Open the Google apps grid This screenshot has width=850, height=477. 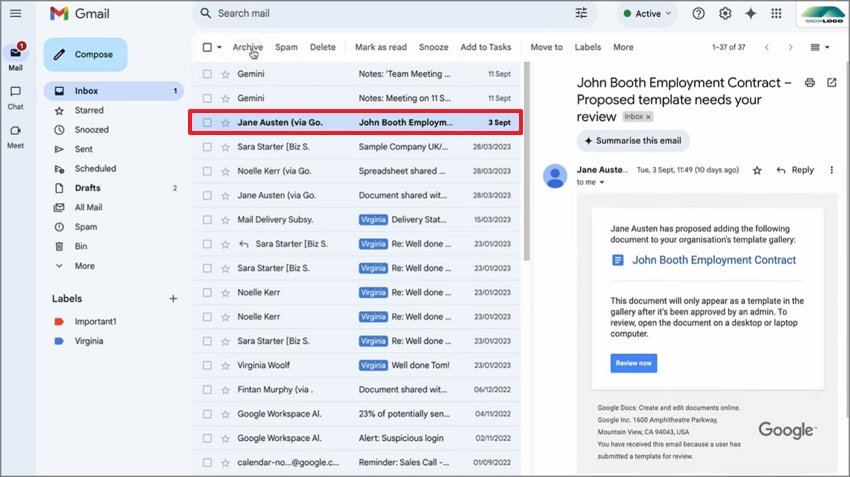tap(776, 13)
